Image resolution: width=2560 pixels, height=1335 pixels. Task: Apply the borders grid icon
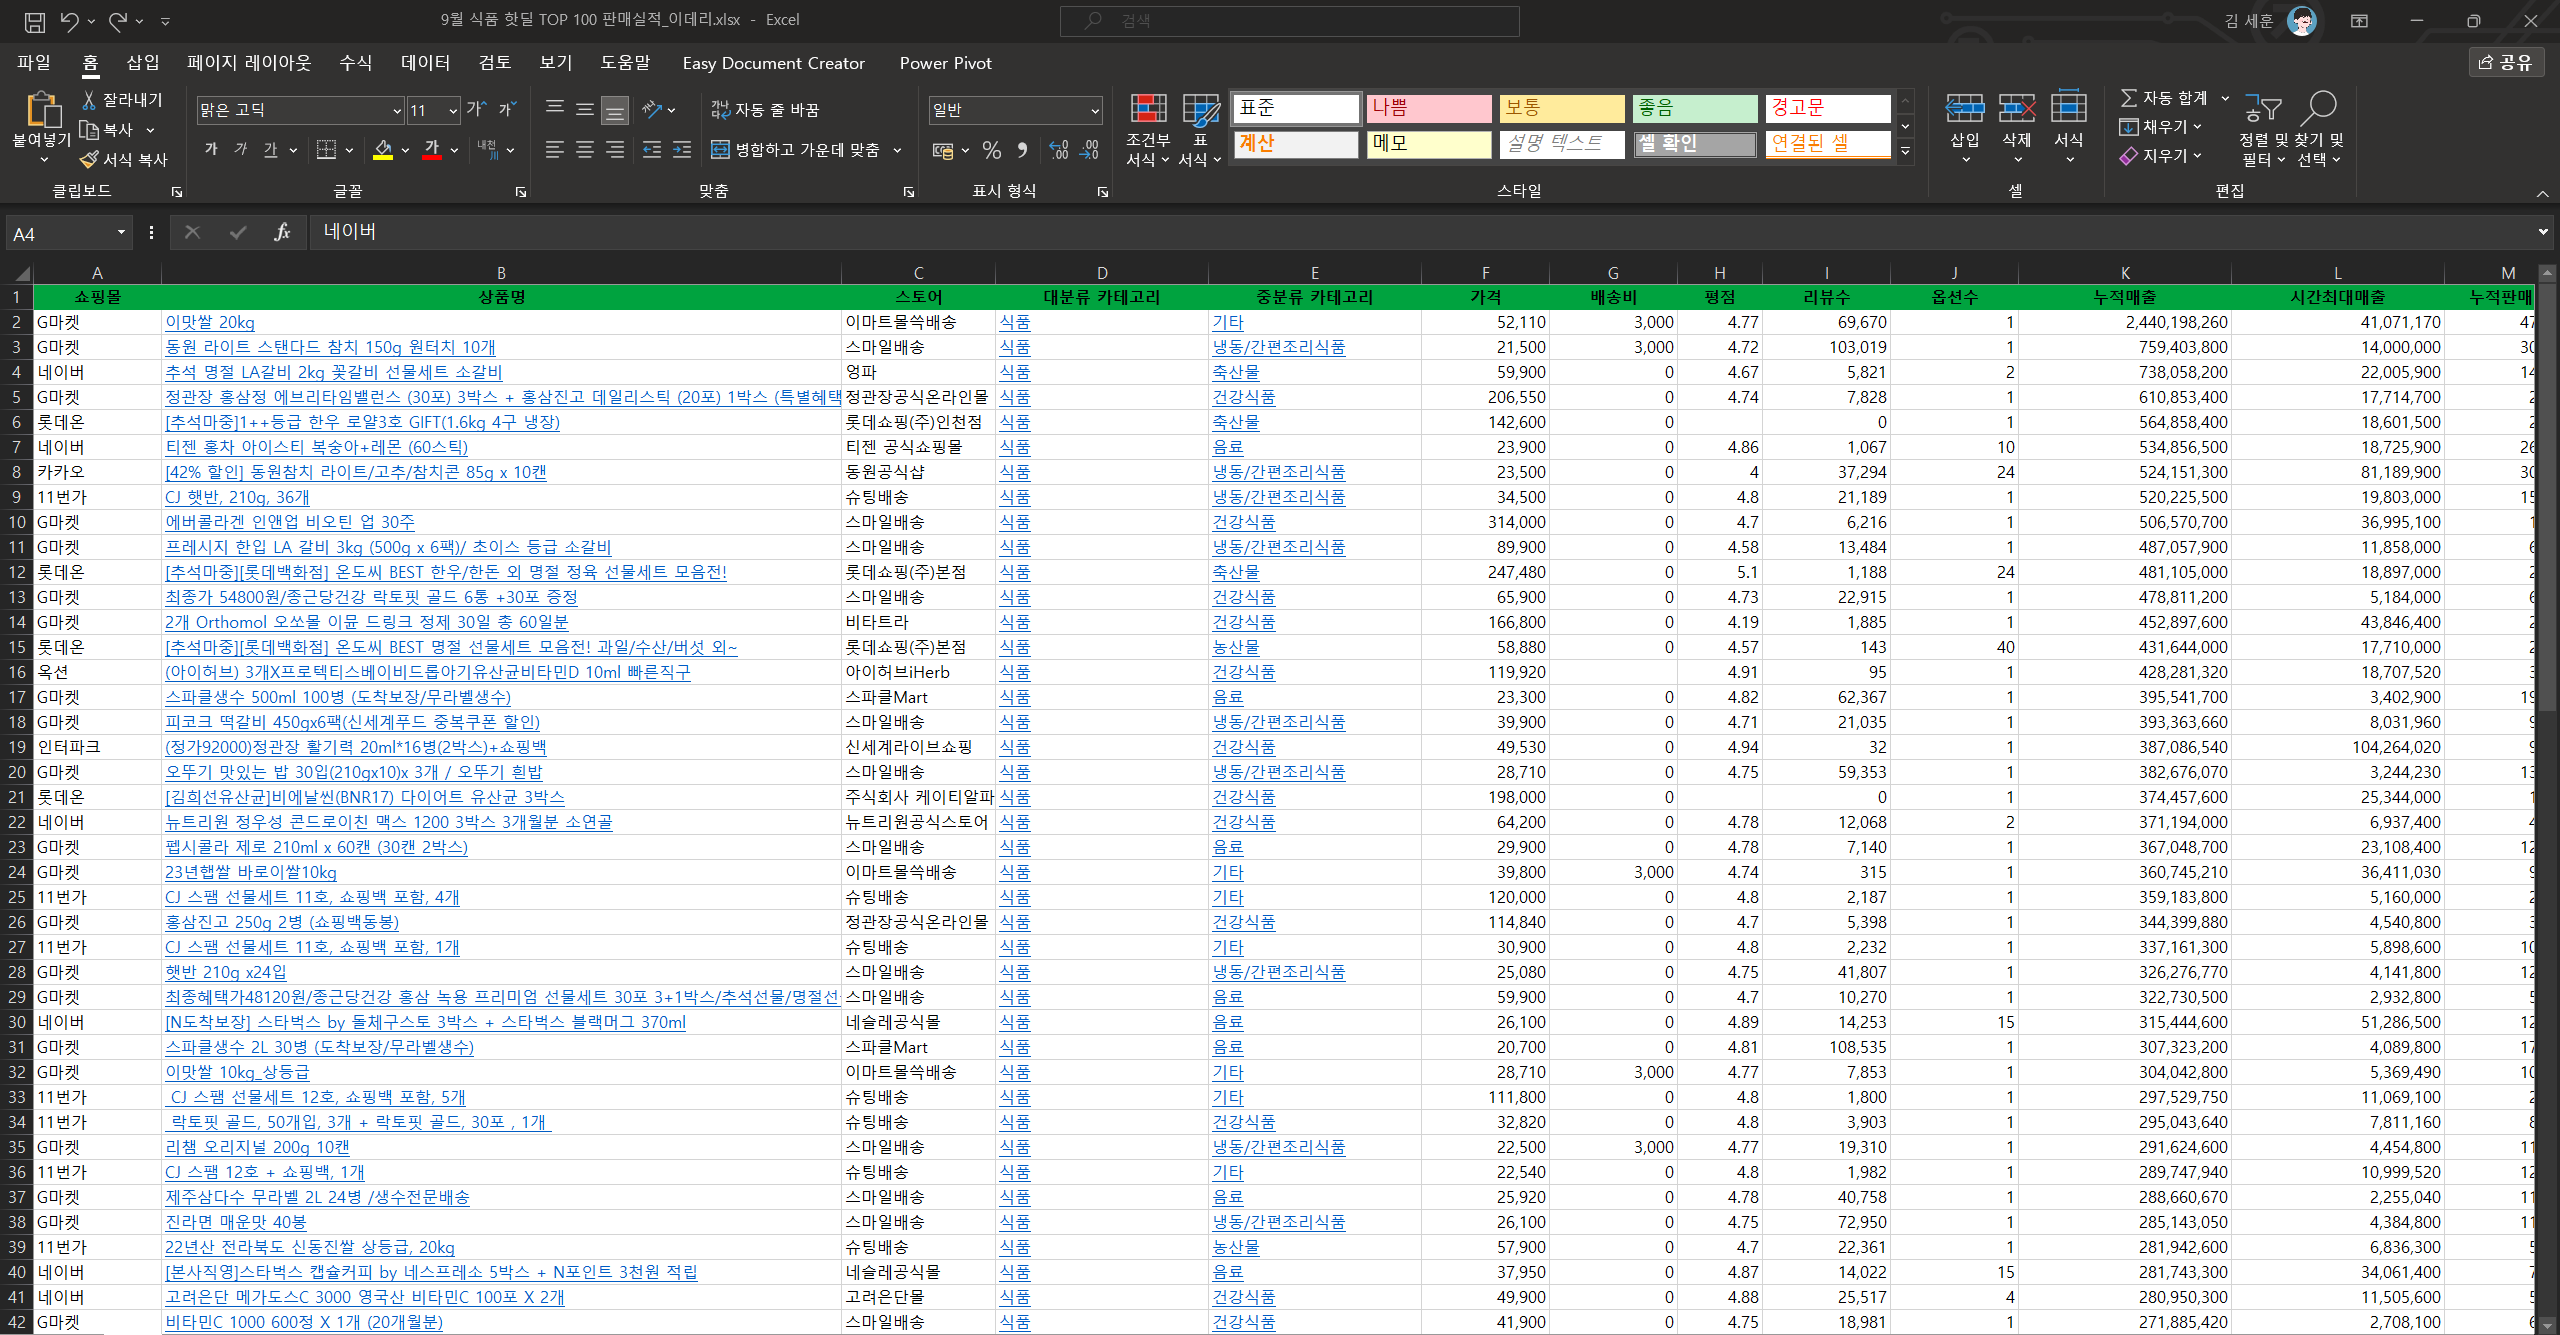(x=326, y=149)
